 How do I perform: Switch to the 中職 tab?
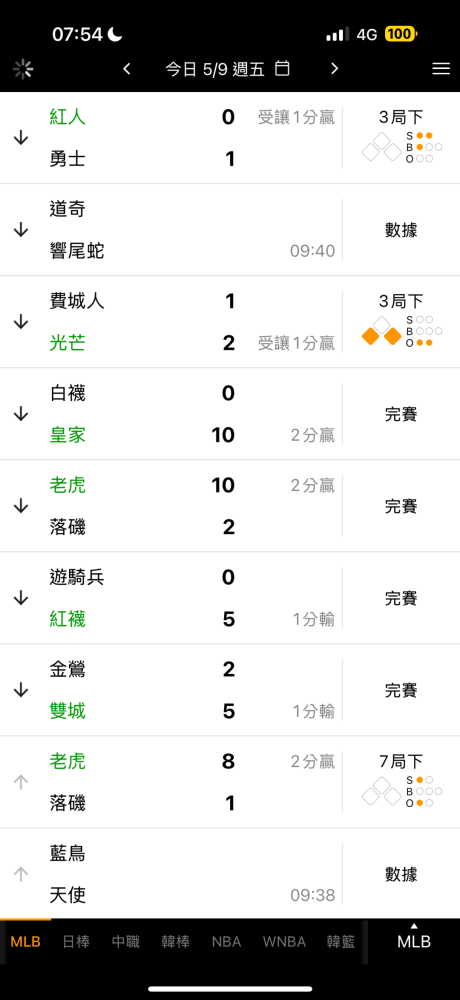click(x=126, y=942)
